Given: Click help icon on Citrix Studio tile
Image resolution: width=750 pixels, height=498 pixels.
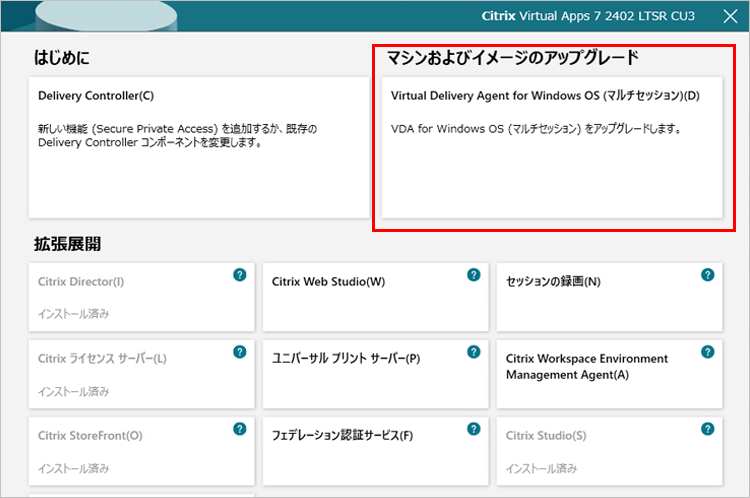Looking at the screenshot, I should [x=708, y=429].
